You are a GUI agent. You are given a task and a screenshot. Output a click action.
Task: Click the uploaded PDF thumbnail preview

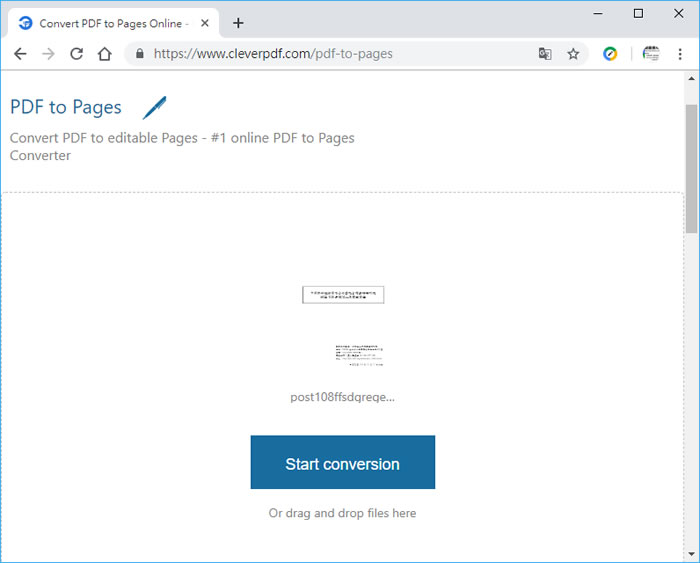pos(343,327)
